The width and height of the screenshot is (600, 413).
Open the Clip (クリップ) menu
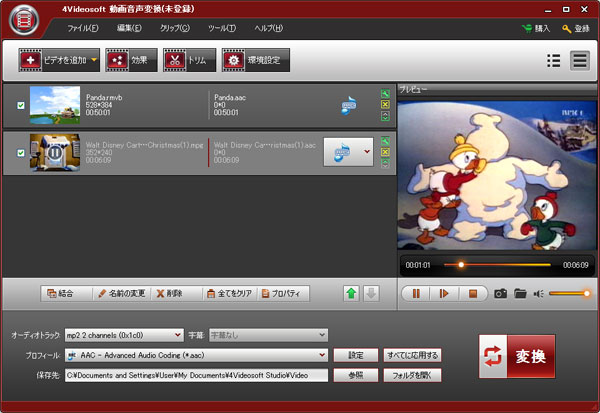(x=174, y=28)
